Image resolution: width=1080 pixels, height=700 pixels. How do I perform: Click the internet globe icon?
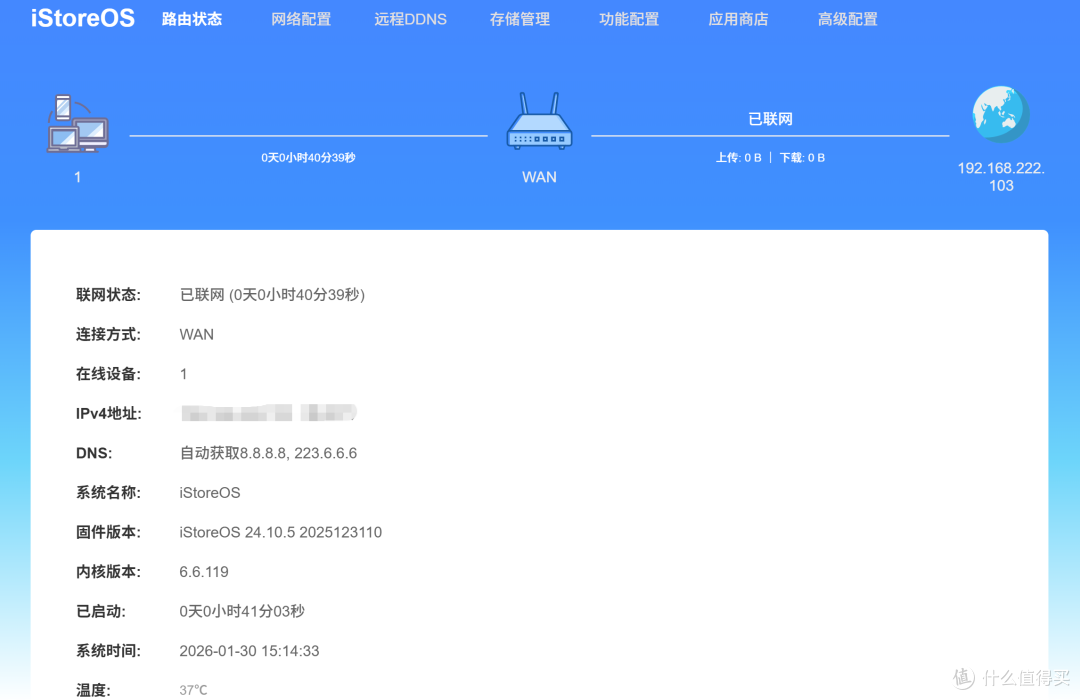point(1001,114)
